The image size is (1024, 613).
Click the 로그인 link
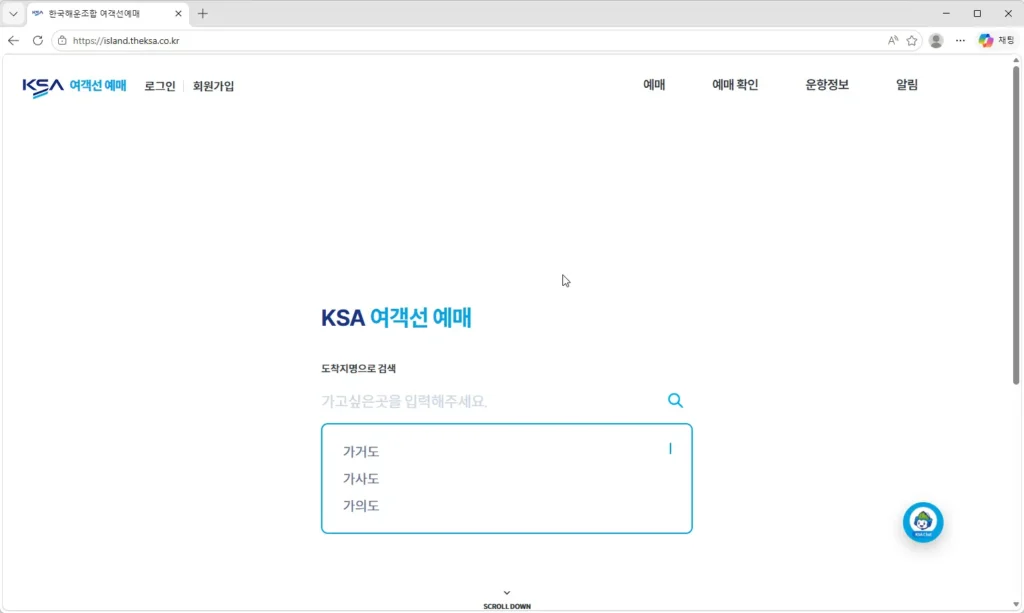pos(160,86)
